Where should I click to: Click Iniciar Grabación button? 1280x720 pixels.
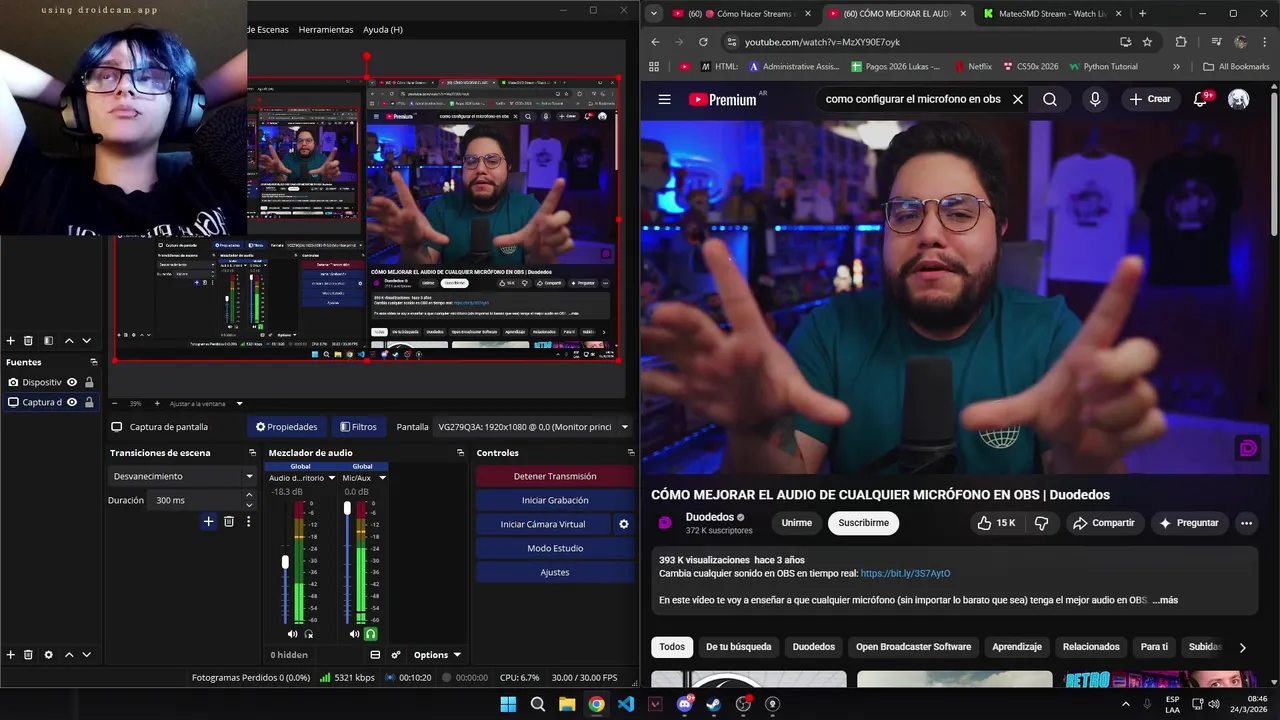coord(555,500)
